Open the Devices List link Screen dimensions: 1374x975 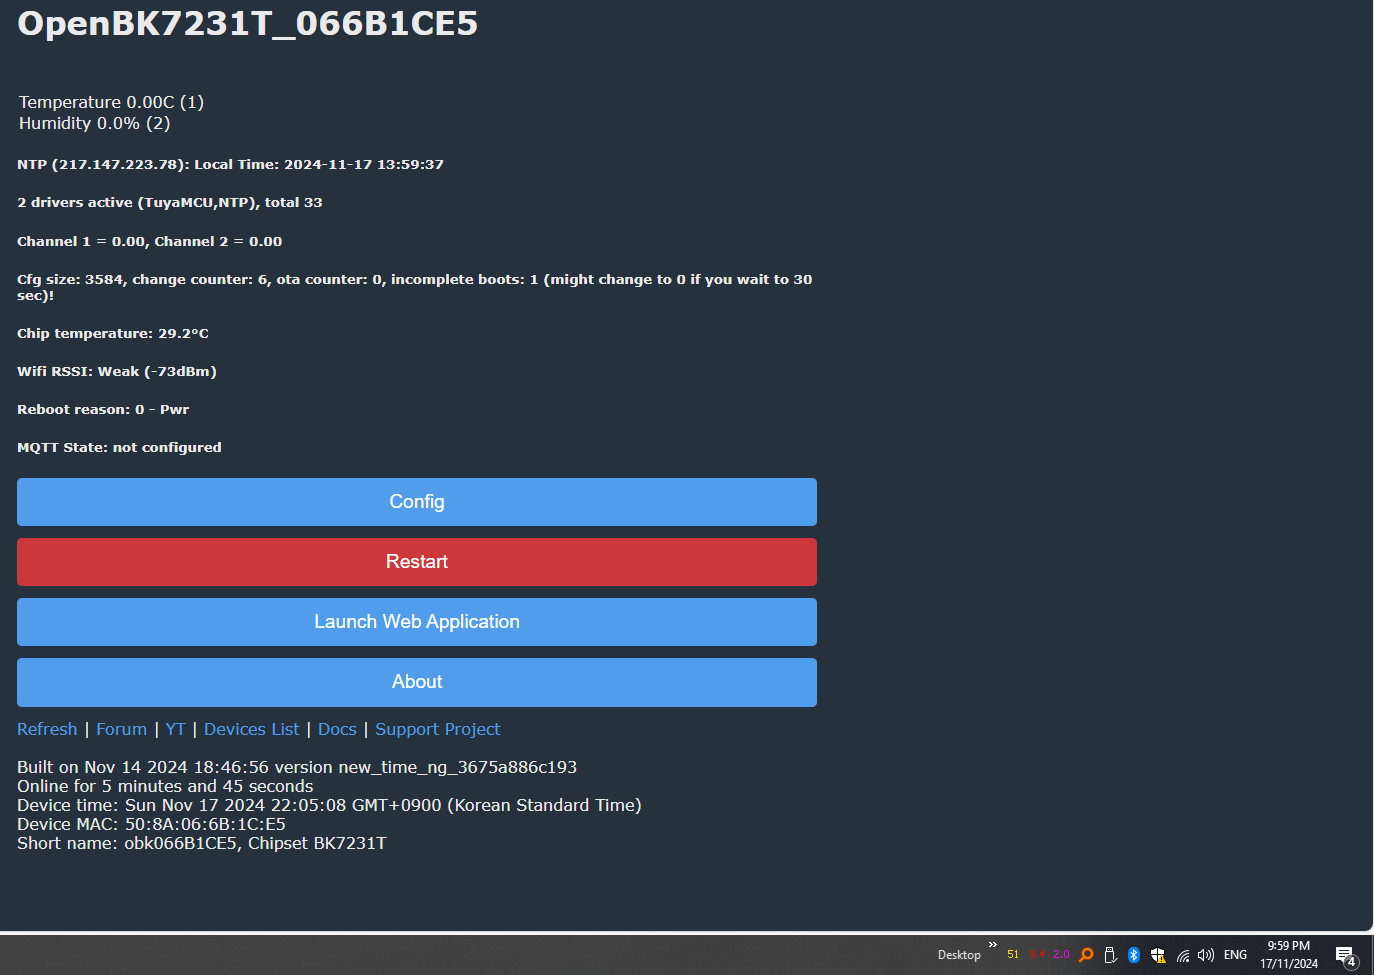(x=251, y=729)
